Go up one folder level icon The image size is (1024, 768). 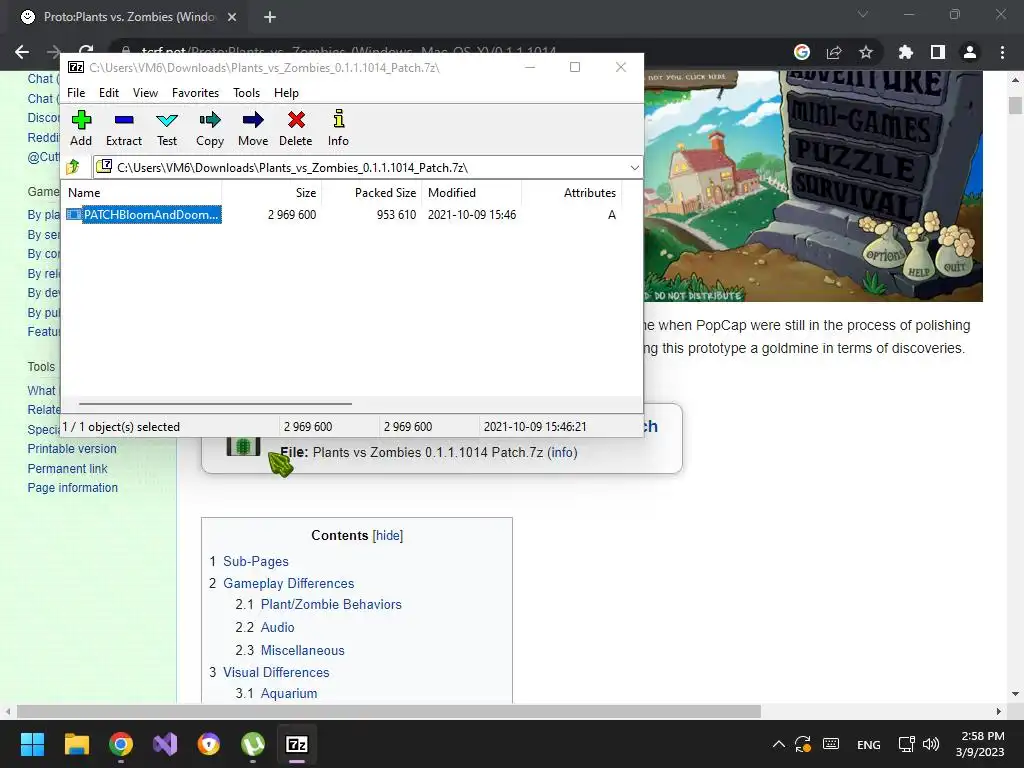tap(73, 167)
